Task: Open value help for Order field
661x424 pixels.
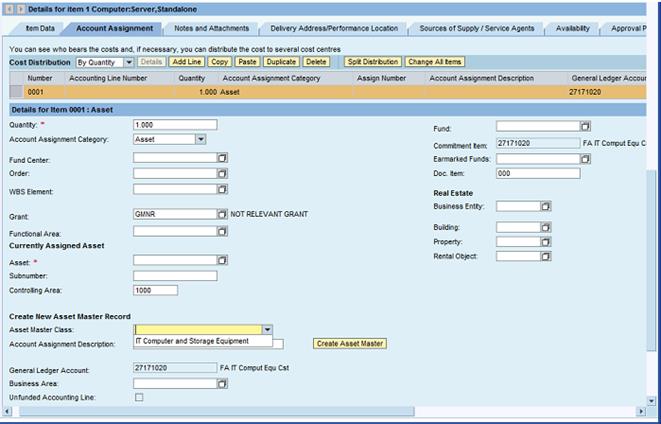Action: [222, 174]
